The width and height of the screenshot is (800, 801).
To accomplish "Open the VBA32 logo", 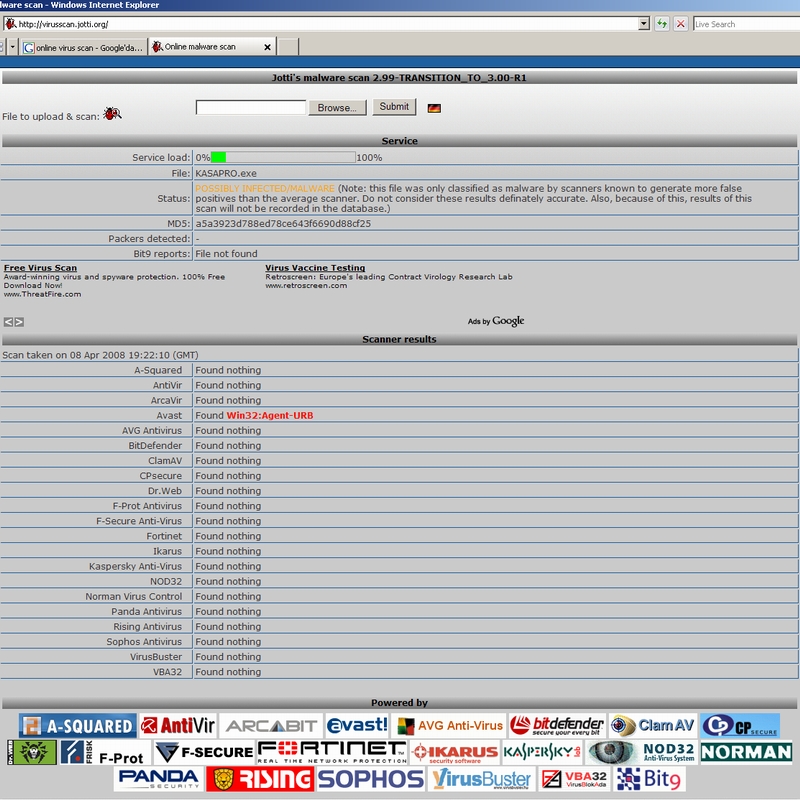I will (574, 779).
